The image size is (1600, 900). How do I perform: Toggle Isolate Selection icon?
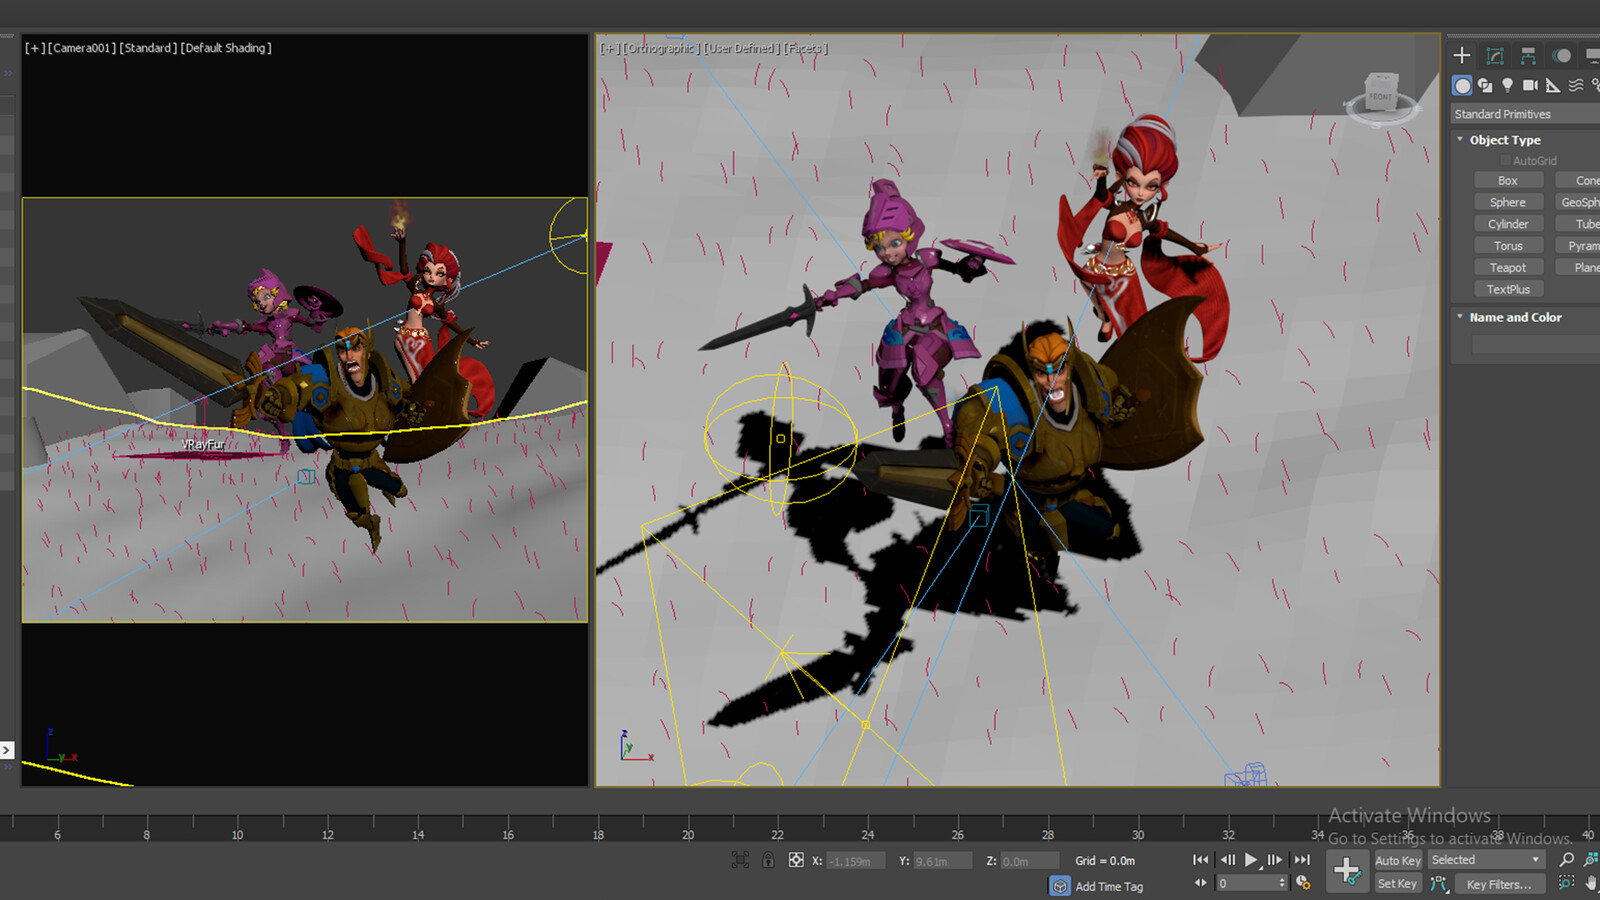point(740,860)
